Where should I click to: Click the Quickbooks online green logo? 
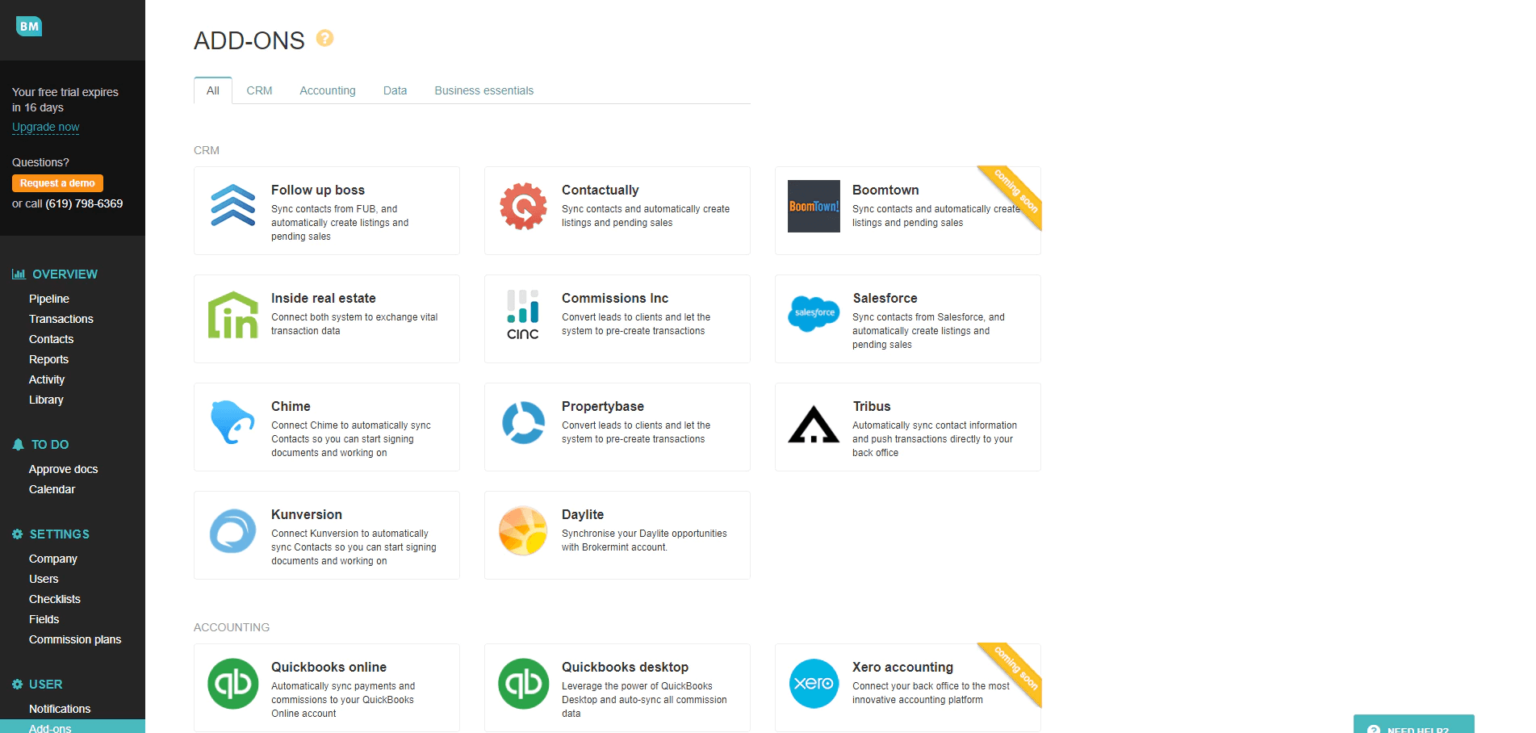point(233,683)
